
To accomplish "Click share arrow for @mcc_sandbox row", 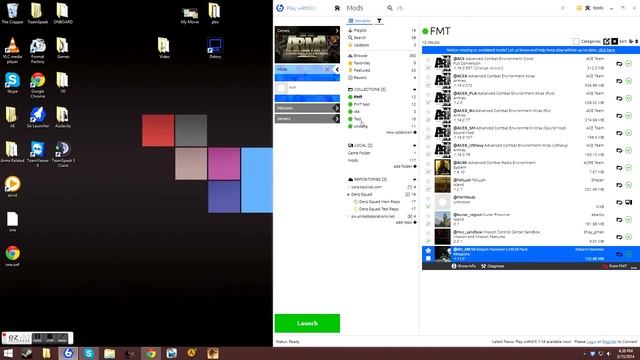I will 619,237.
